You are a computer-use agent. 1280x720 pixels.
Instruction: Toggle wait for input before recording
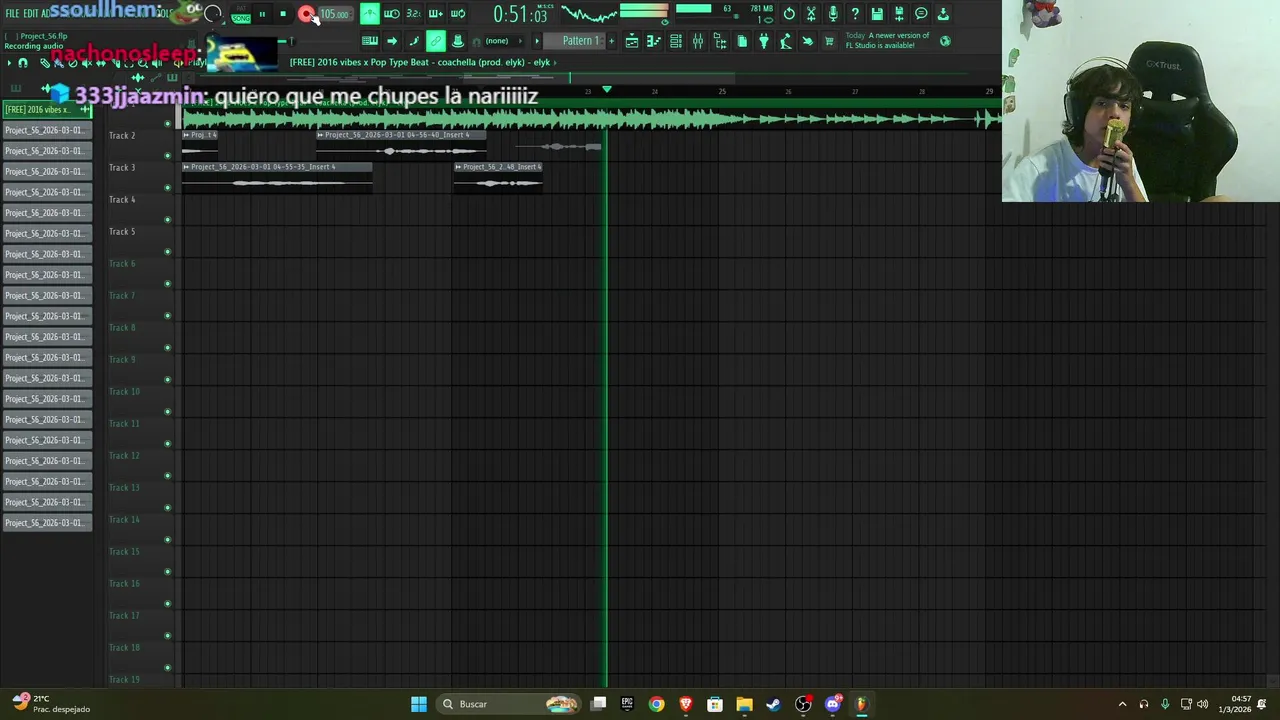[392, 14]
